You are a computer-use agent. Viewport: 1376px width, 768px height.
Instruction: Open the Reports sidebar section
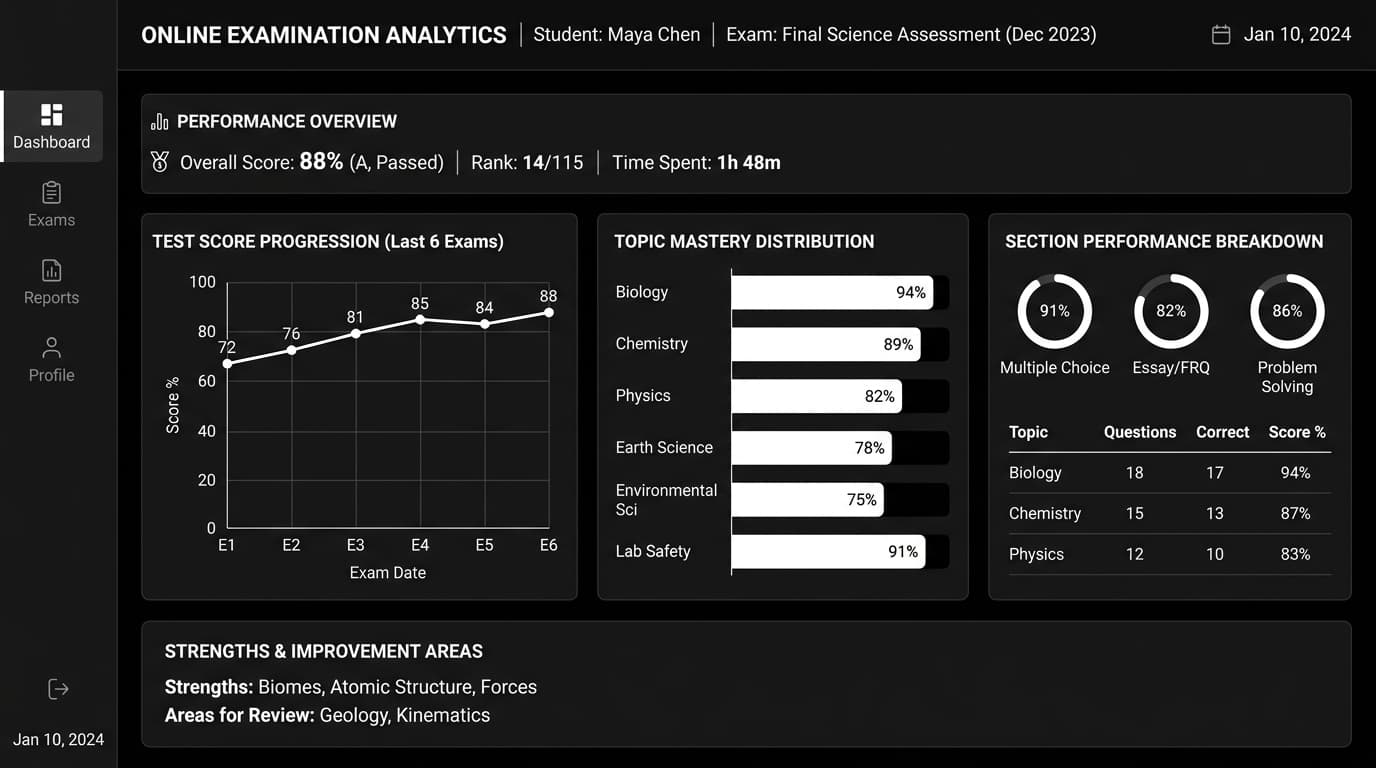pos(52,282)
